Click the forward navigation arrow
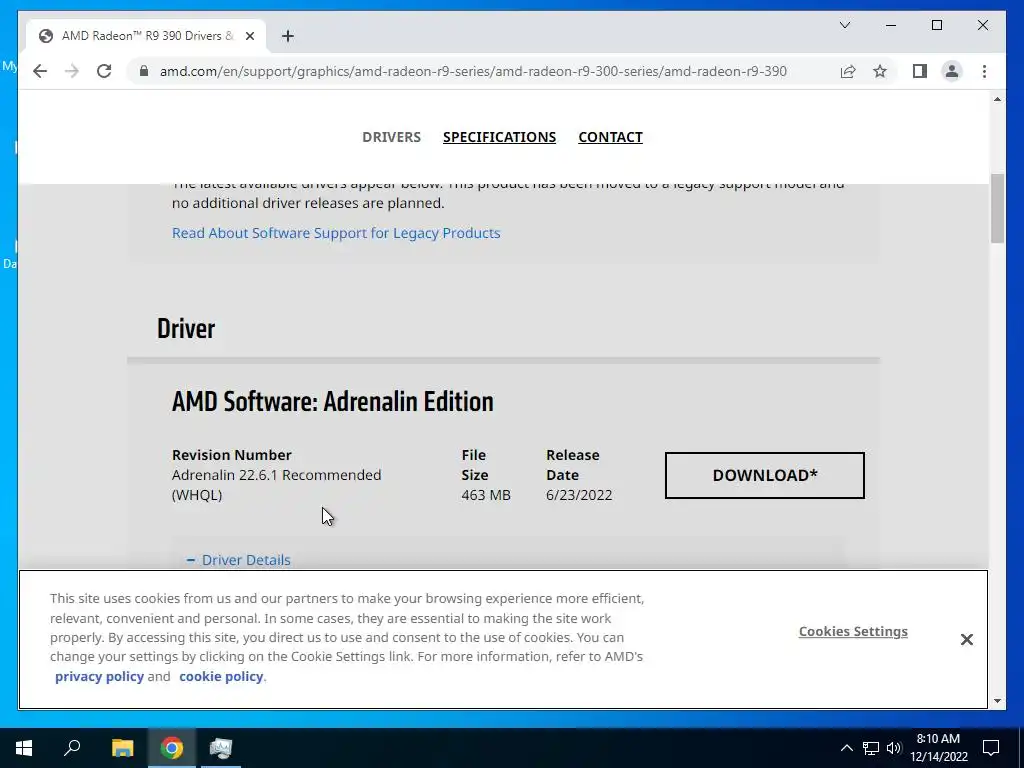This screenshot has width=1024, height=768. [72, 71]
